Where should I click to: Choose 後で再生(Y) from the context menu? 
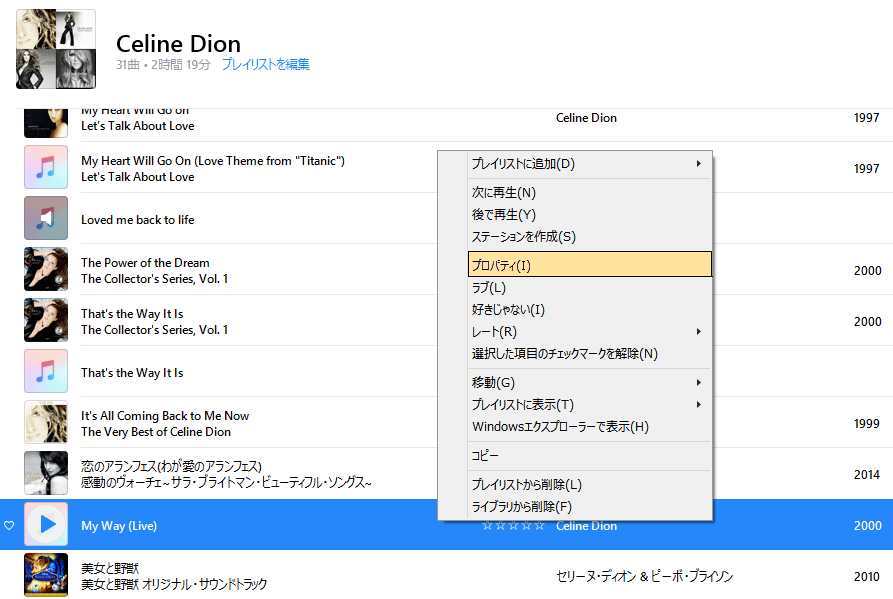(590, 215)
